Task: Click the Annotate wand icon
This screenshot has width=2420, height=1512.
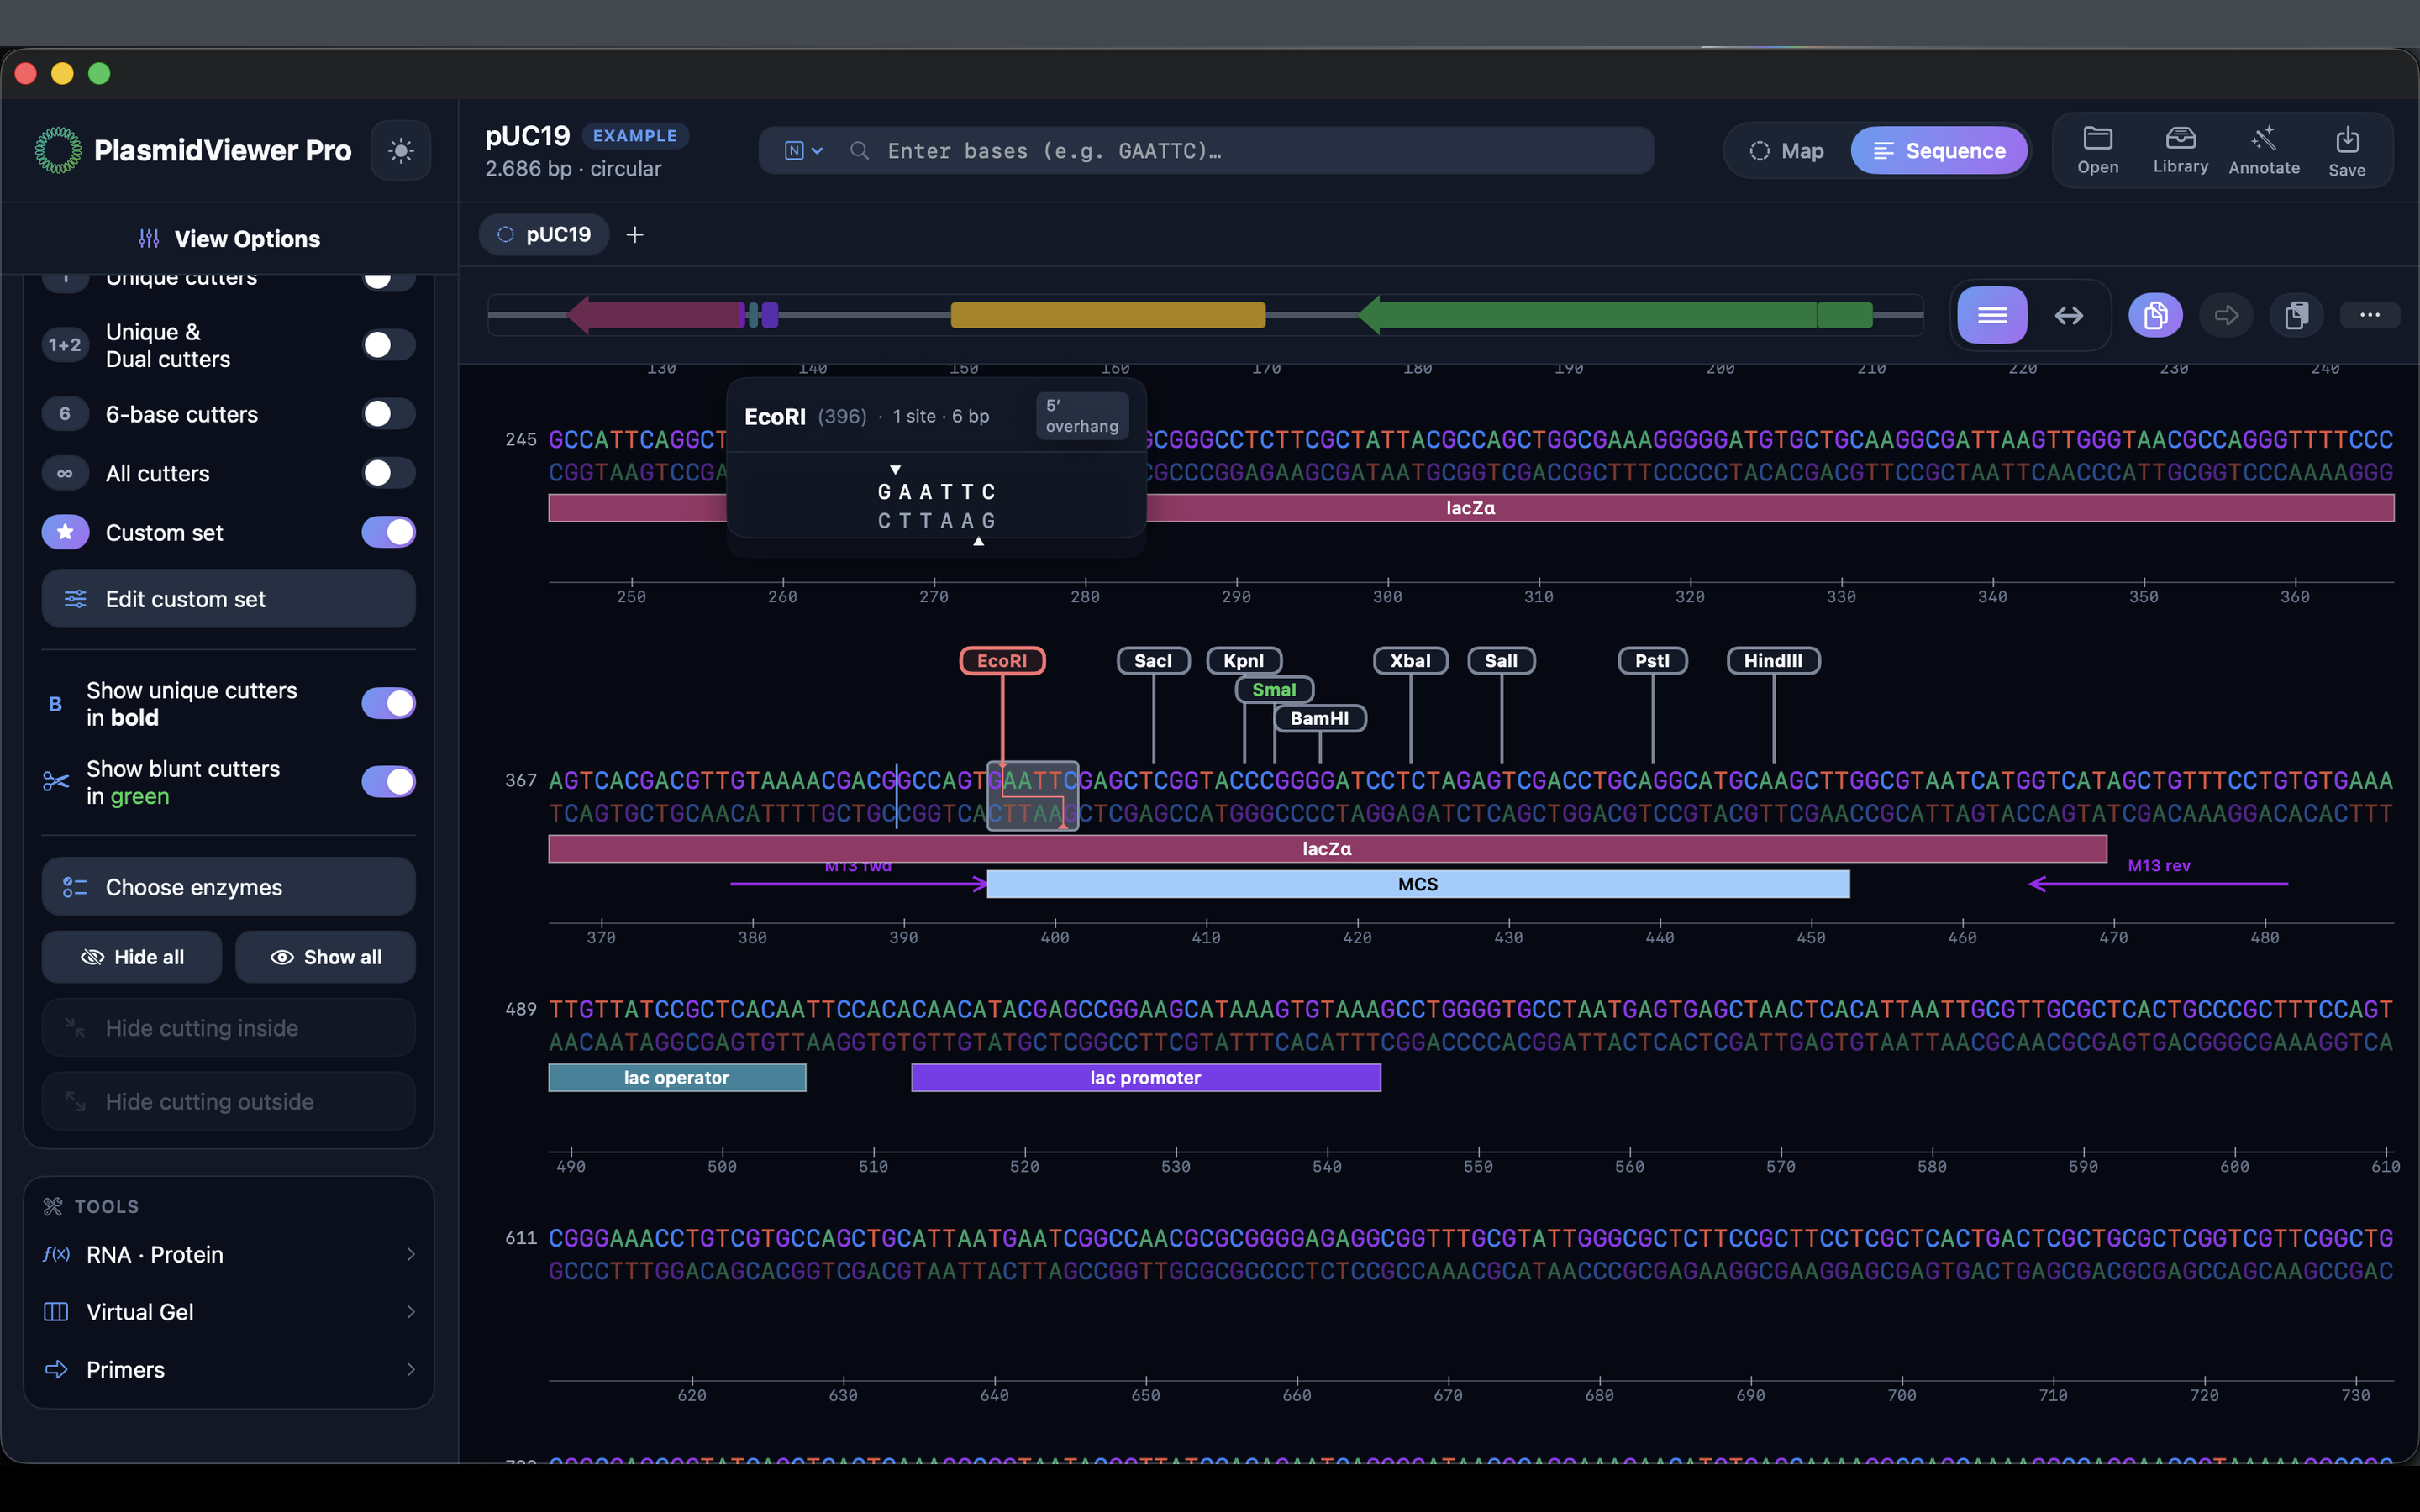Action: click(2264, 150)
